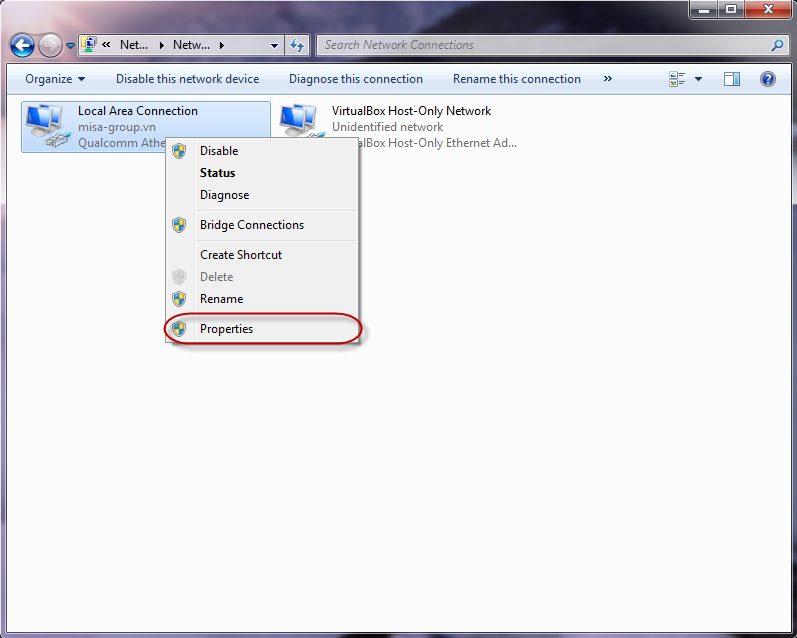797x638 pixels.
Task: Choose Properties from the context menu
Action: pyautogui.click(x=226, y=329)
